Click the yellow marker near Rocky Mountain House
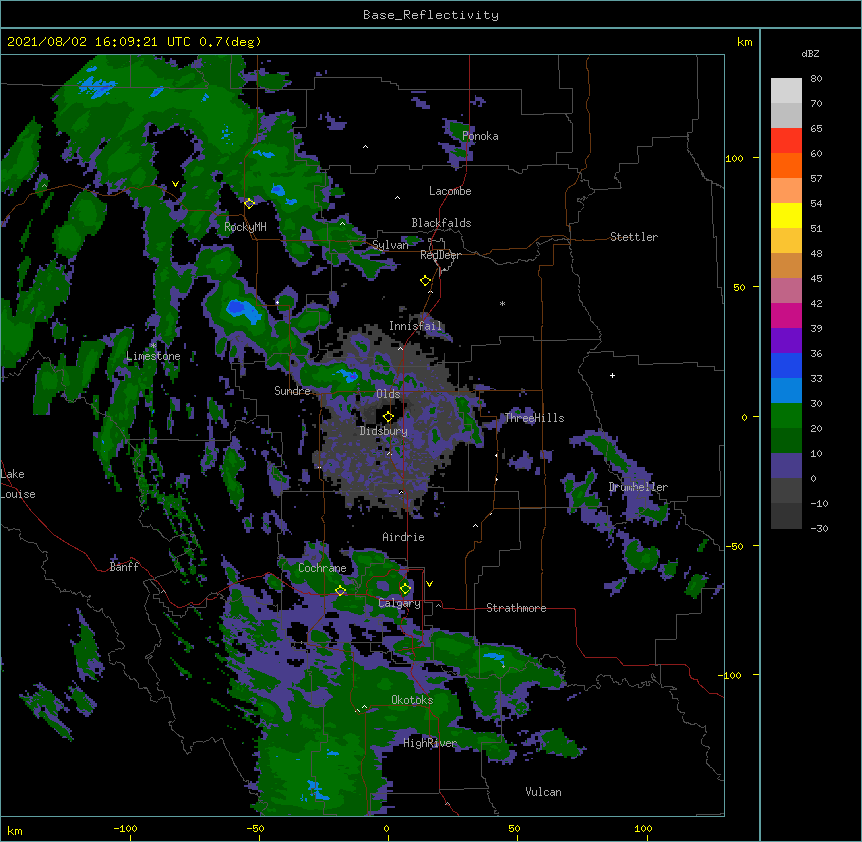862x842 pixels. [x=249, y=203]
